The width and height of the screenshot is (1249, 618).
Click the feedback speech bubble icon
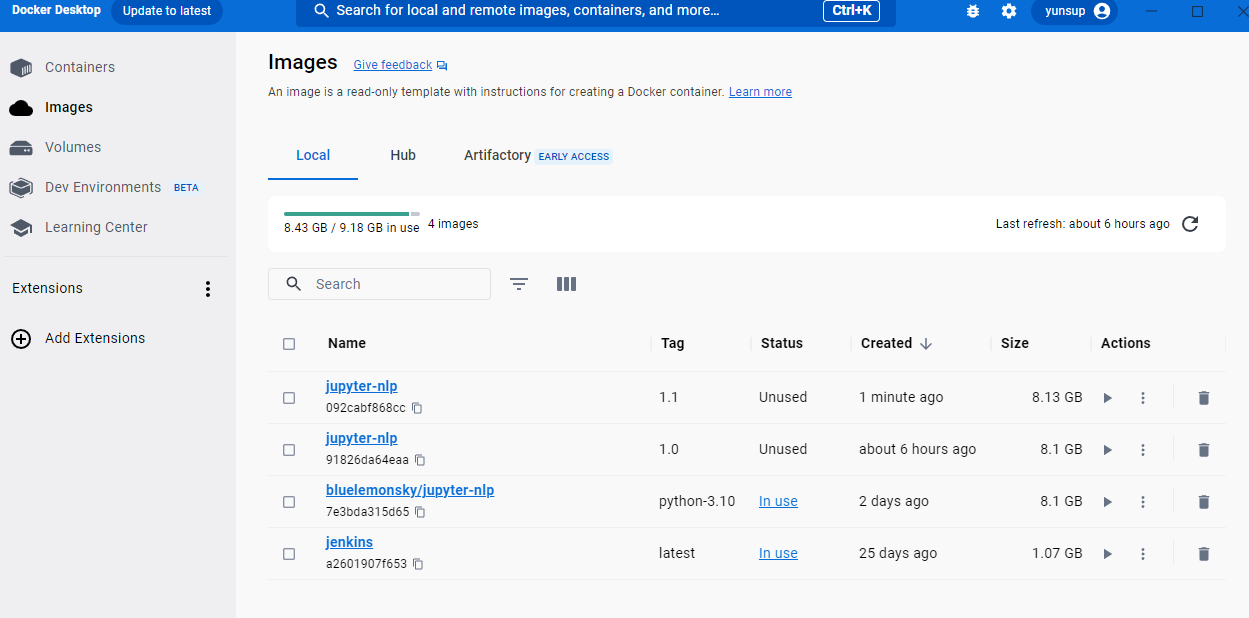[442, 66]
